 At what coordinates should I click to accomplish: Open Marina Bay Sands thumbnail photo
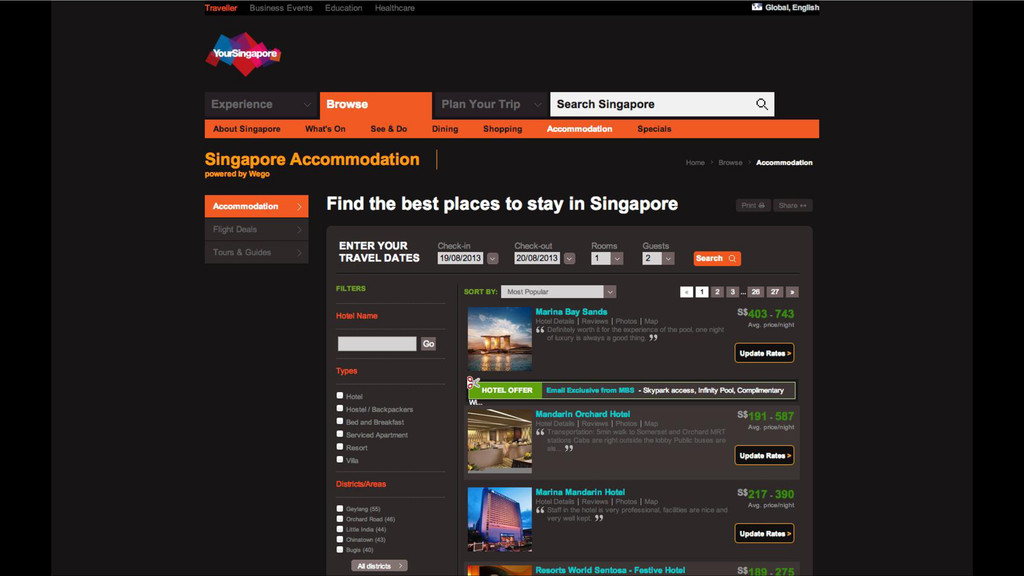500,339
